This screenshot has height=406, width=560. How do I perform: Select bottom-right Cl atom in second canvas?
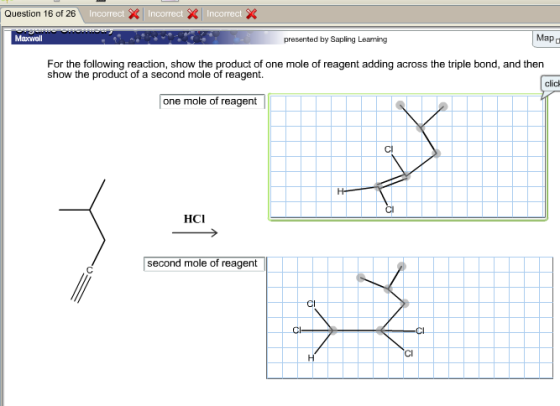click(409, 353)
